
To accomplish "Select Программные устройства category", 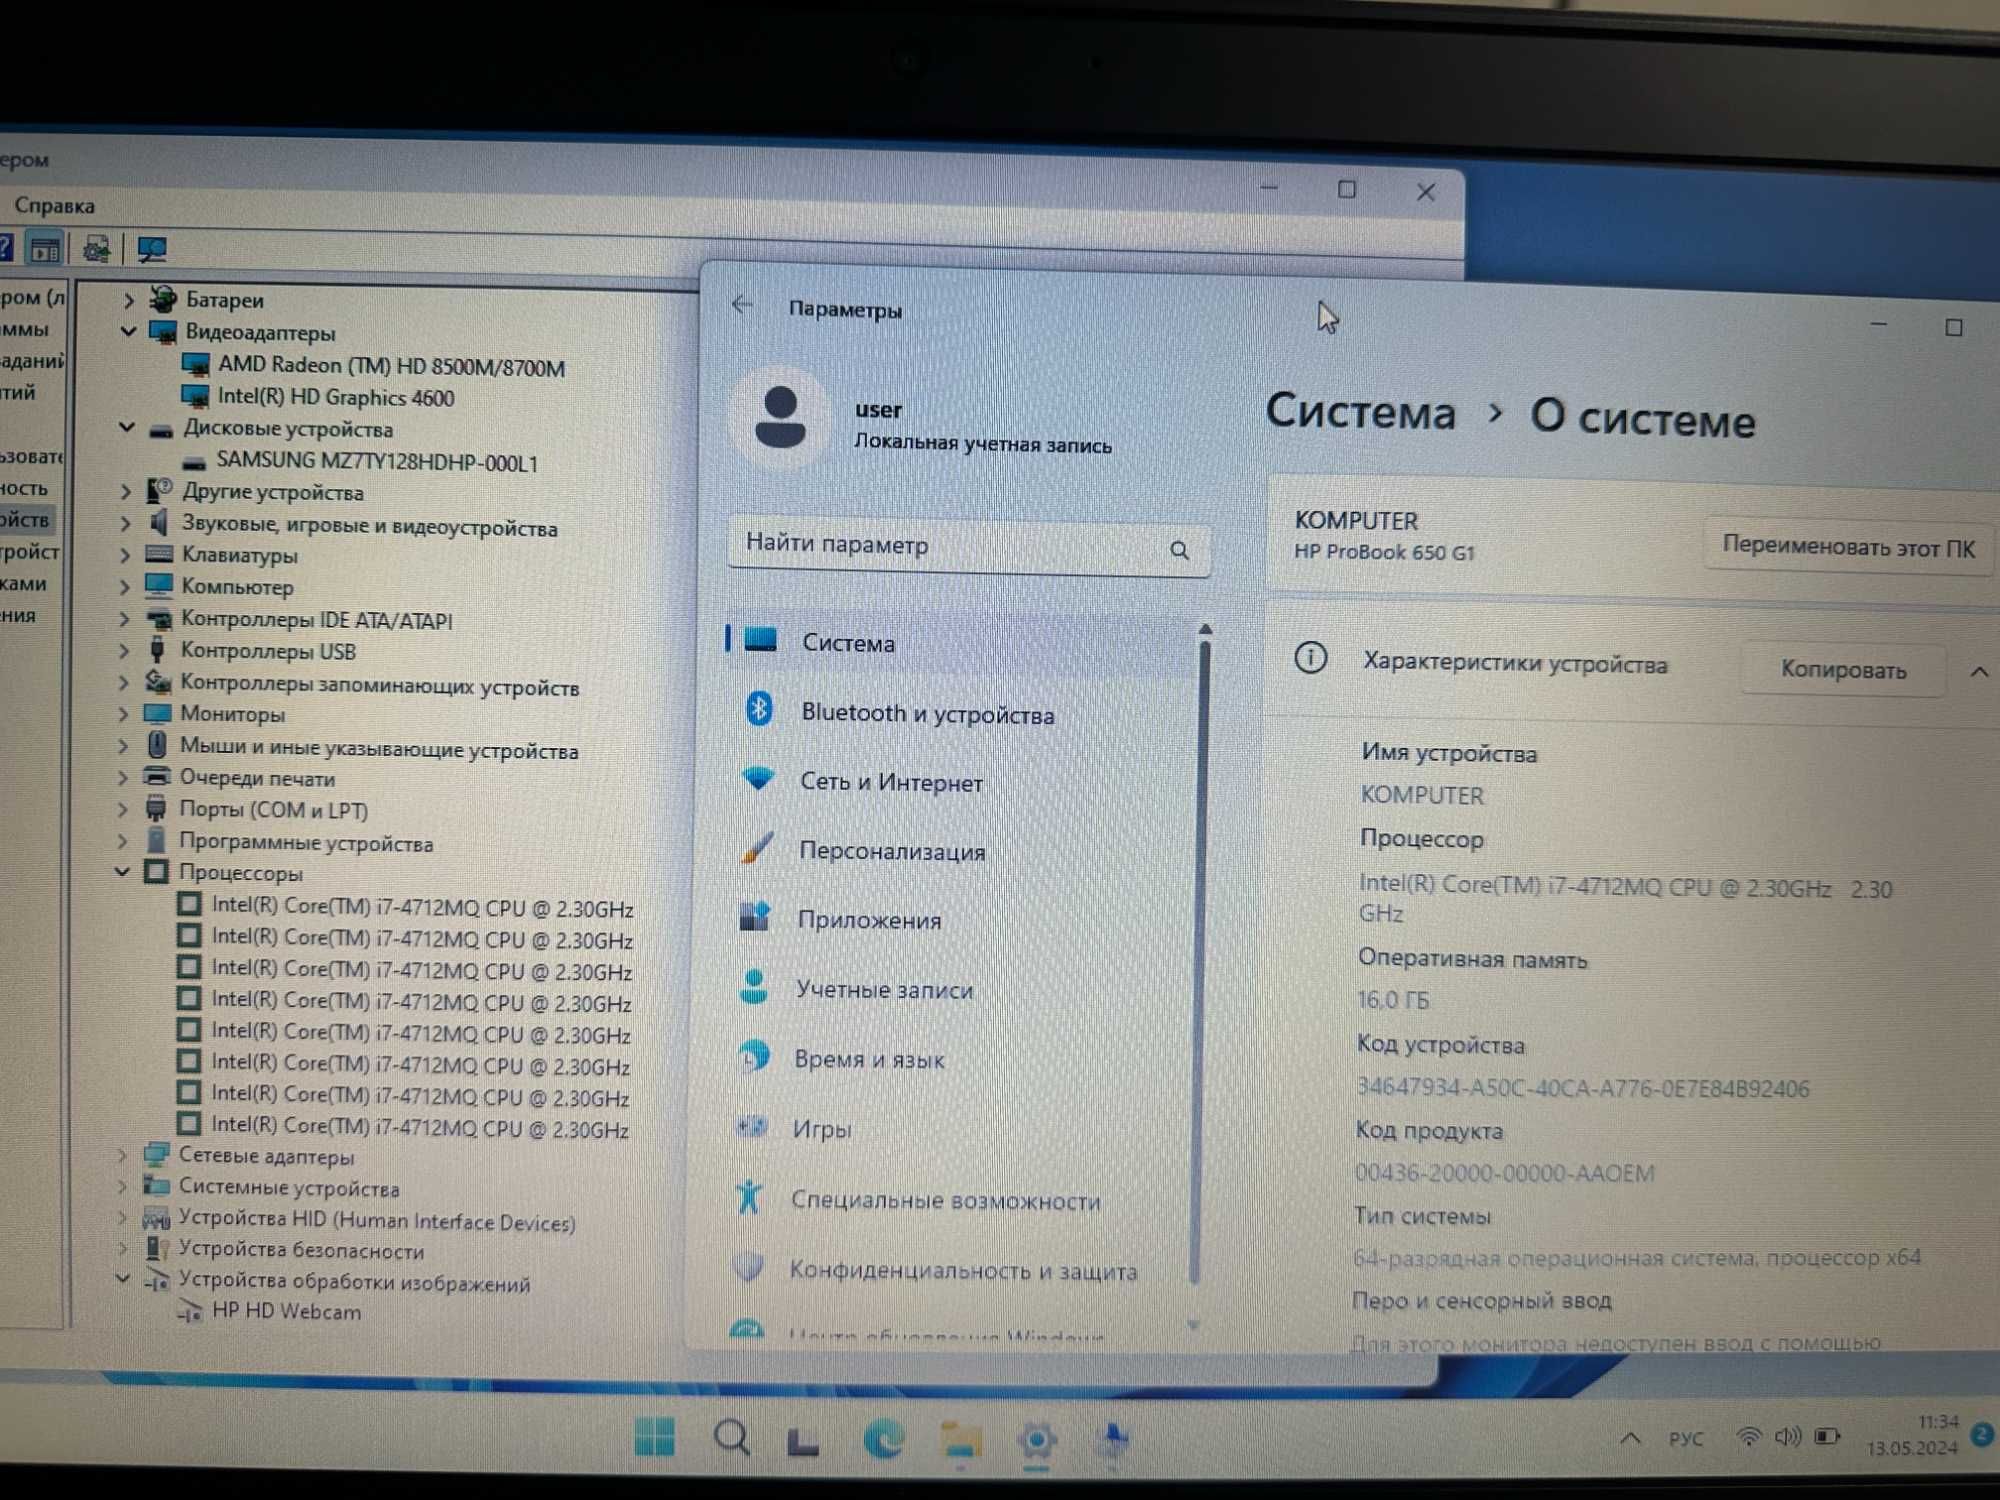I will tap(306, 843).
